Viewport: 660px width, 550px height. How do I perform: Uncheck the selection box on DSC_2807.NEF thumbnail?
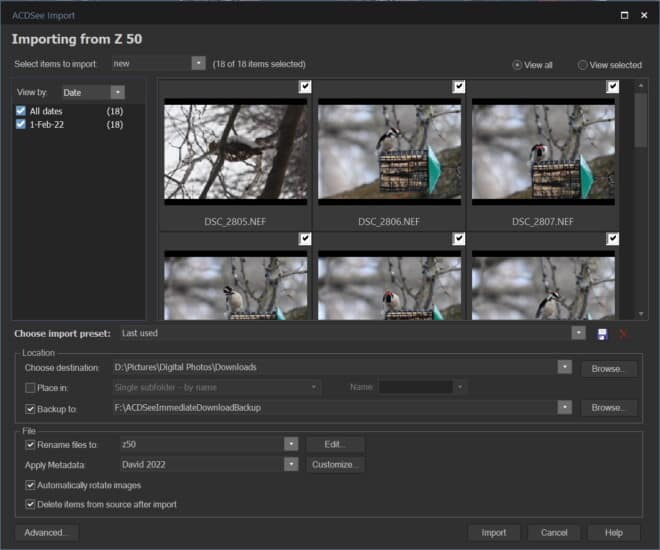613,87
